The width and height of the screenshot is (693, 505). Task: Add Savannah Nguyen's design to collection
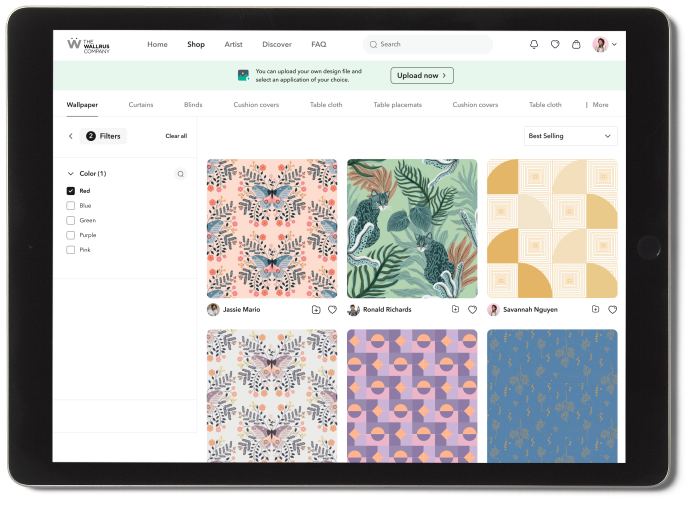tap(595, 309)
